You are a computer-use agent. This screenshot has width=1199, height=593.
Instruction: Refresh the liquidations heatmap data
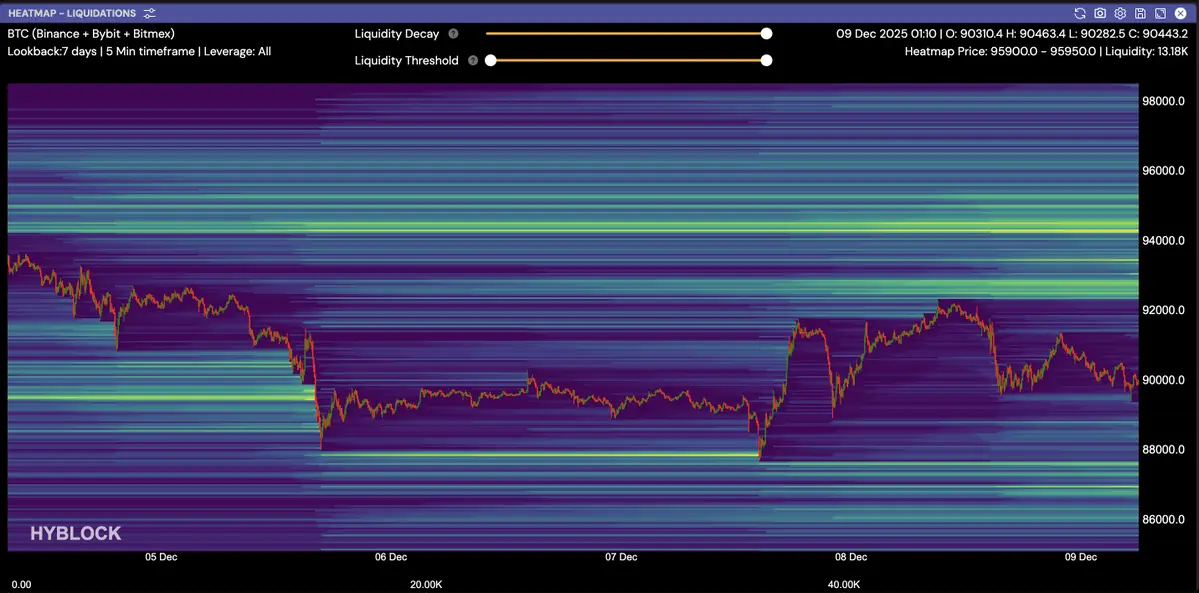click(1080, 13)
